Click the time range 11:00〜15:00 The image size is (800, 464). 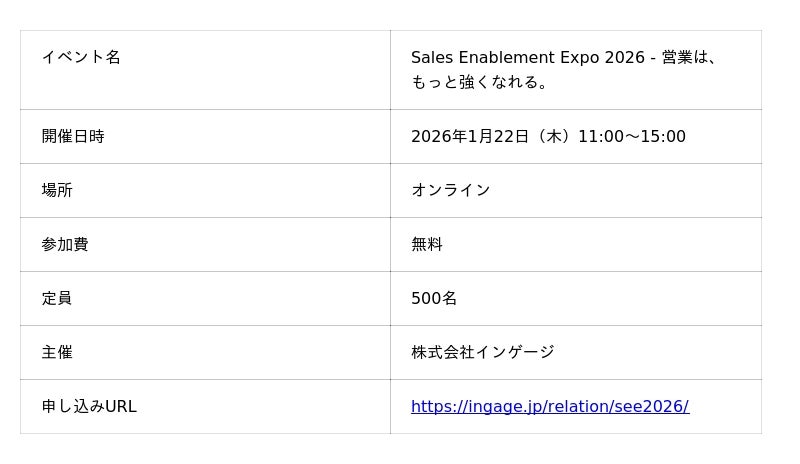pos(632,136)
